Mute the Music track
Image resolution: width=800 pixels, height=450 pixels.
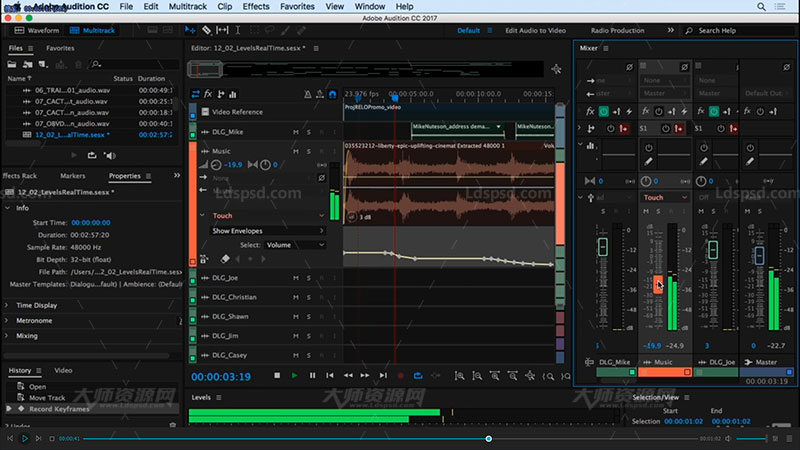[x=296, y=152]
